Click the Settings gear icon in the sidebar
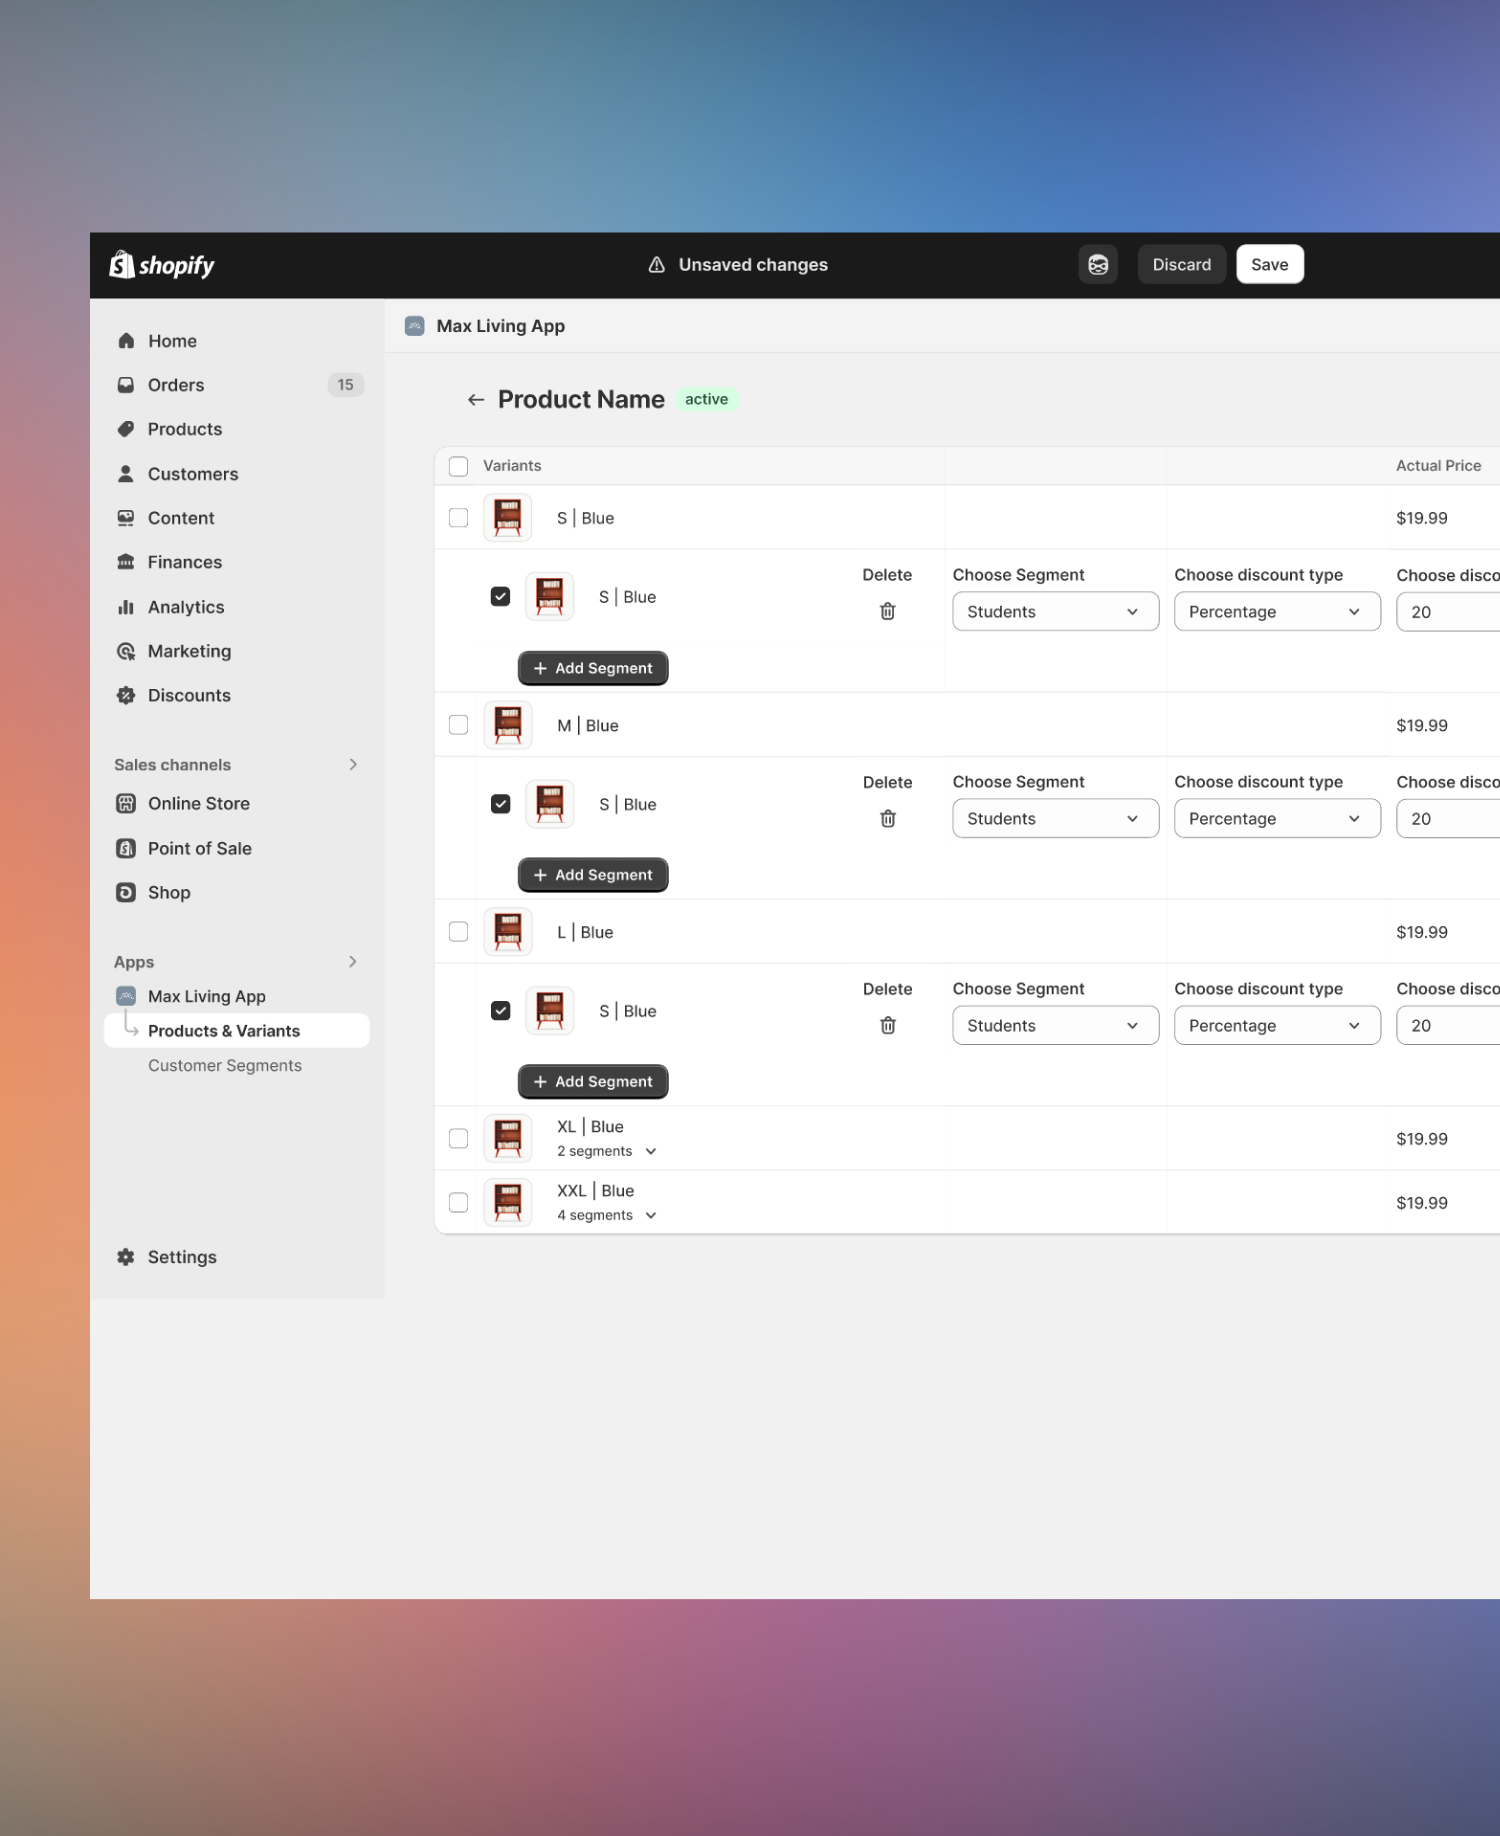The width and height of the screenshot is (1500, 1836). (x=126, y=1257)
